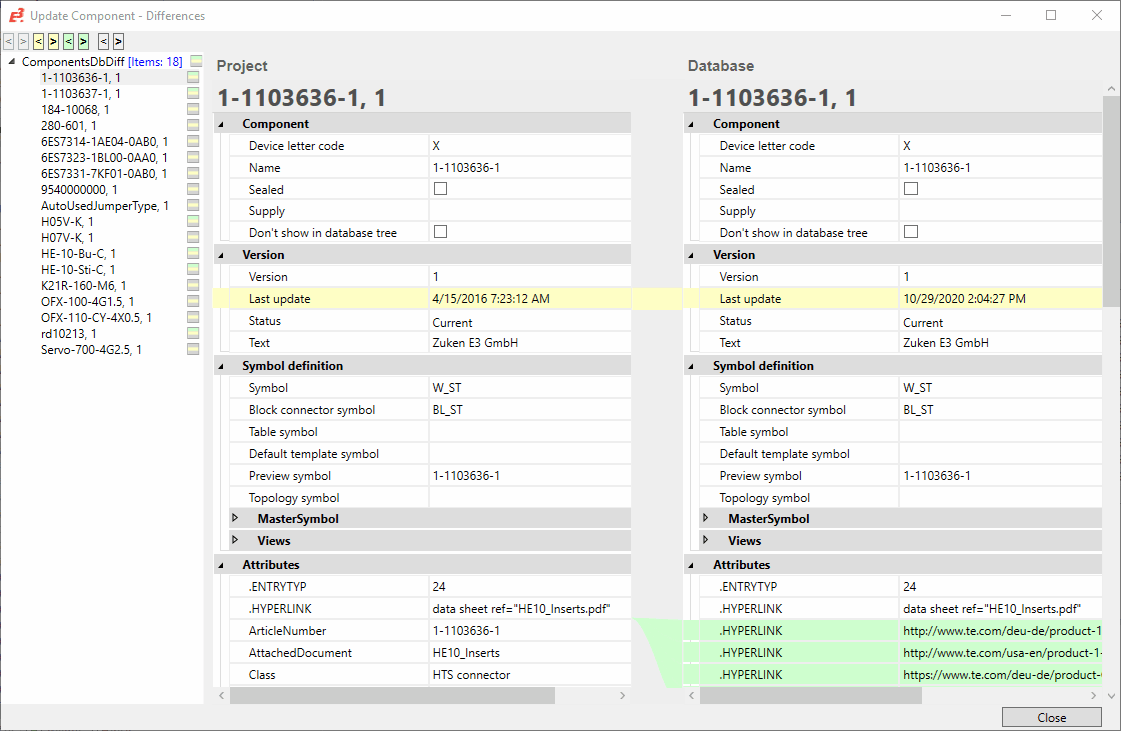Click the disabled gray previous-difference arrow
Viewport: 1121px width, 731px height.
9,42
